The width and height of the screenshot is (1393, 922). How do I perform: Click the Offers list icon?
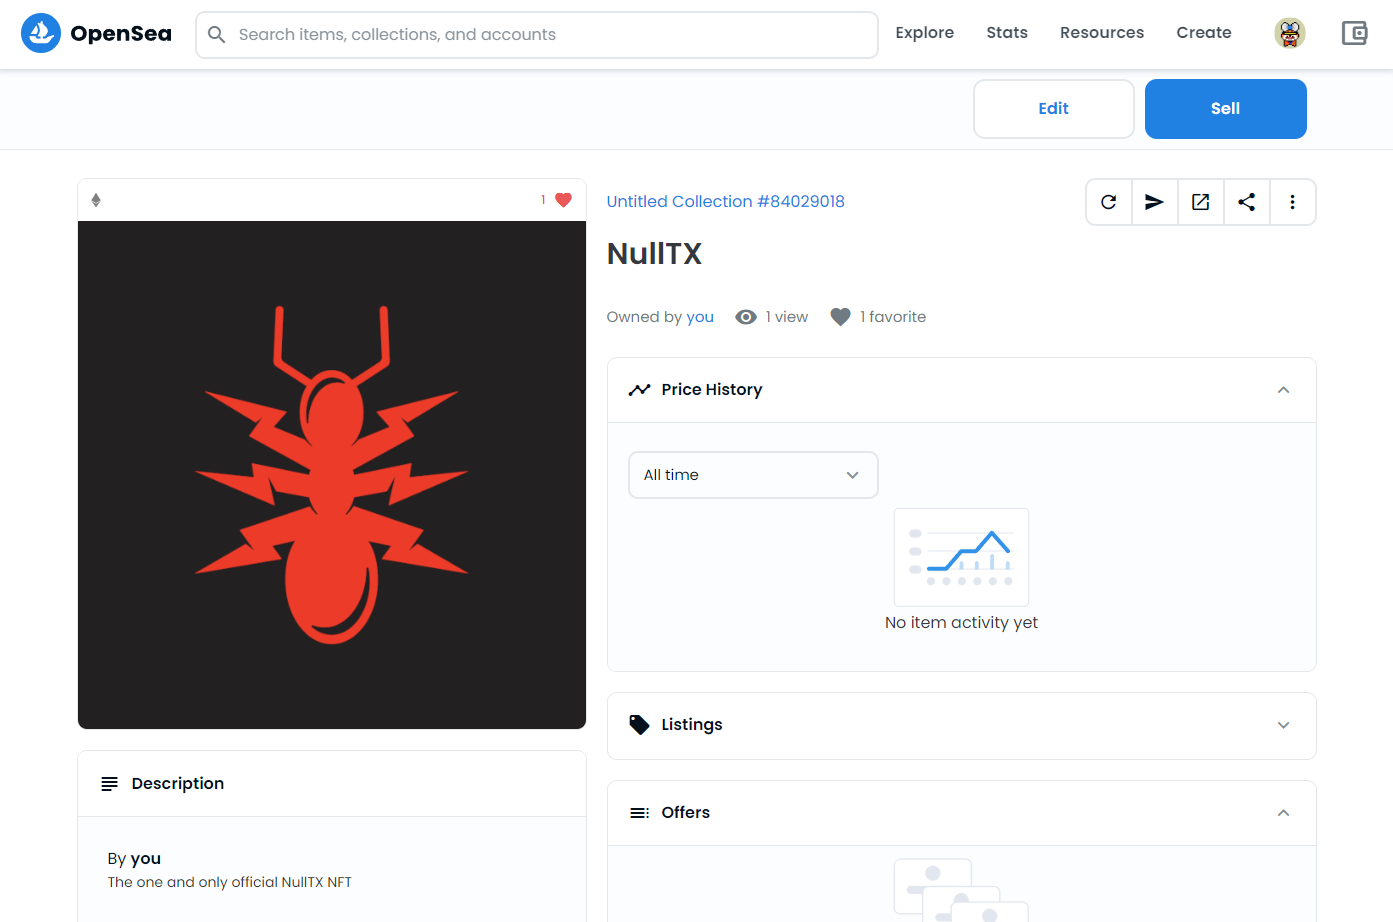click(x=639, y=812)
